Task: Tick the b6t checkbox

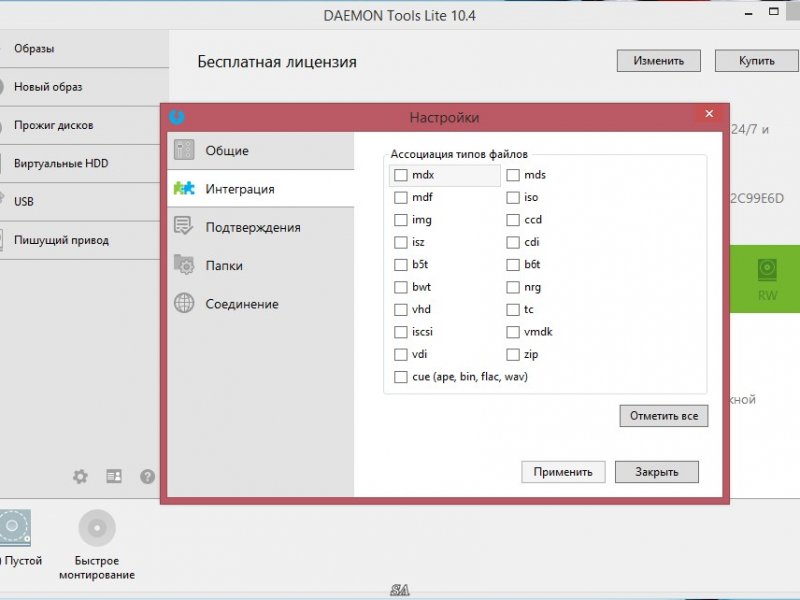Action: (x=513, y=265)
